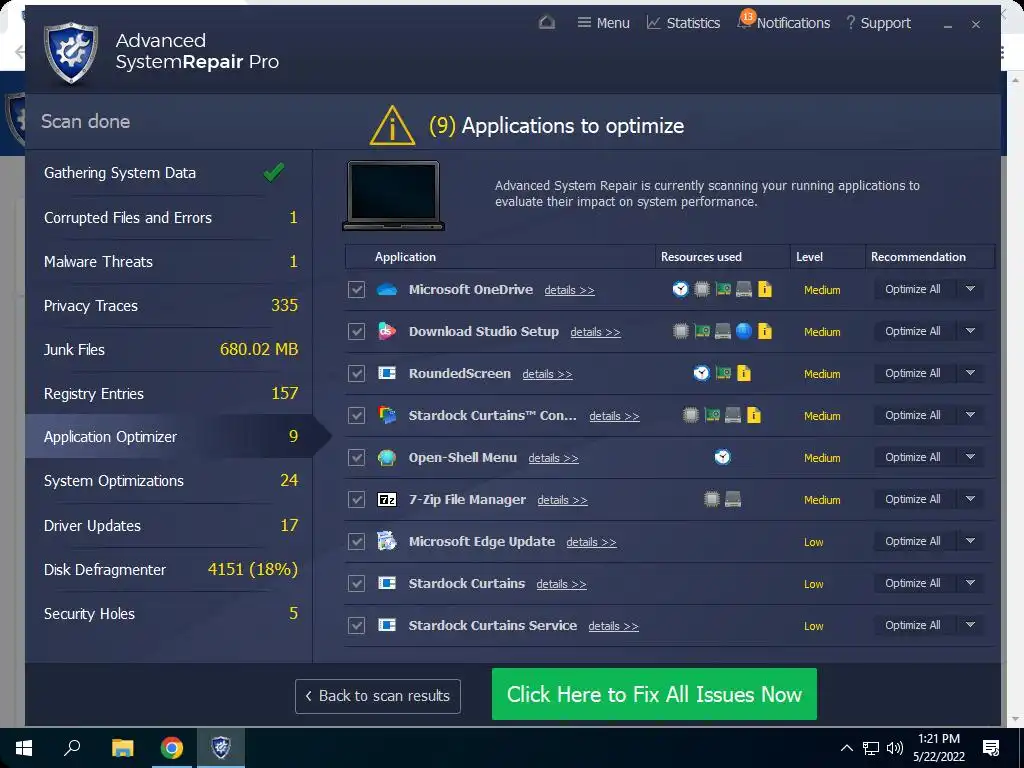Select Driver Updates in the sidebar

(x=170, y=526)
